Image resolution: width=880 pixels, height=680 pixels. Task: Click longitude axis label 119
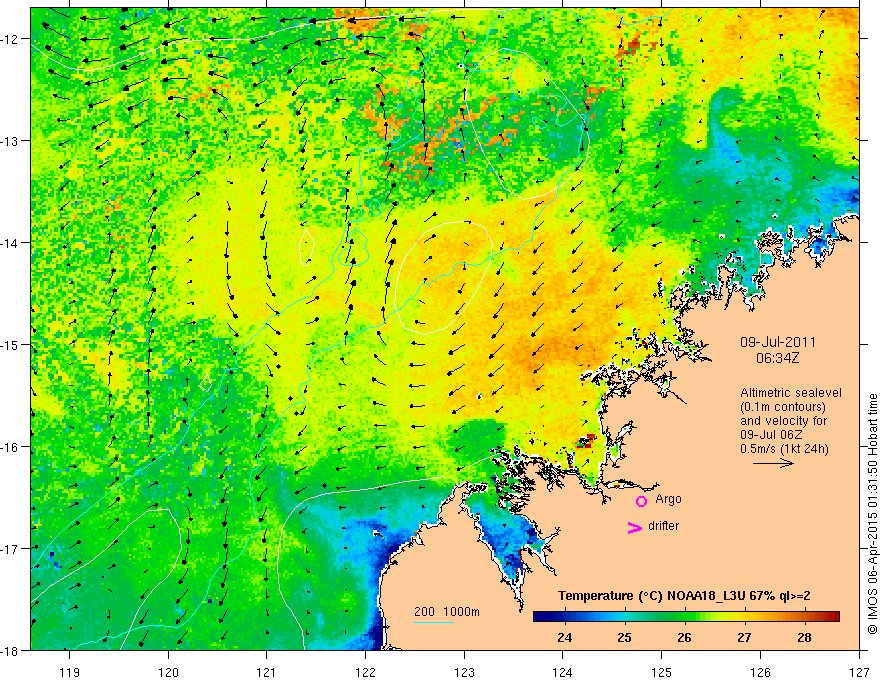click(70, 672)
